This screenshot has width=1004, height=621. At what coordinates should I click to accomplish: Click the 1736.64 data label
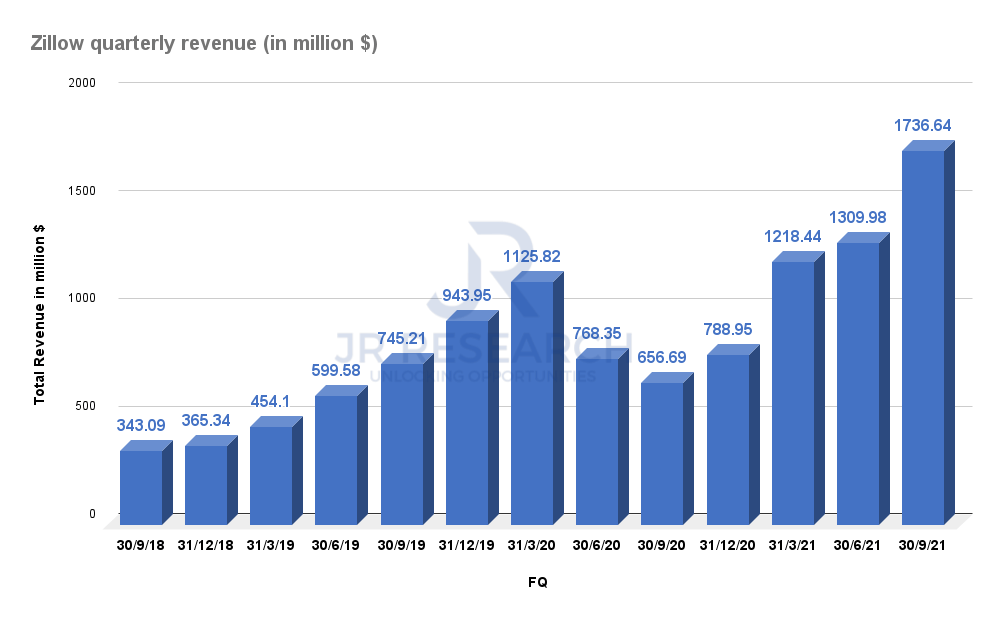point(923,126)
